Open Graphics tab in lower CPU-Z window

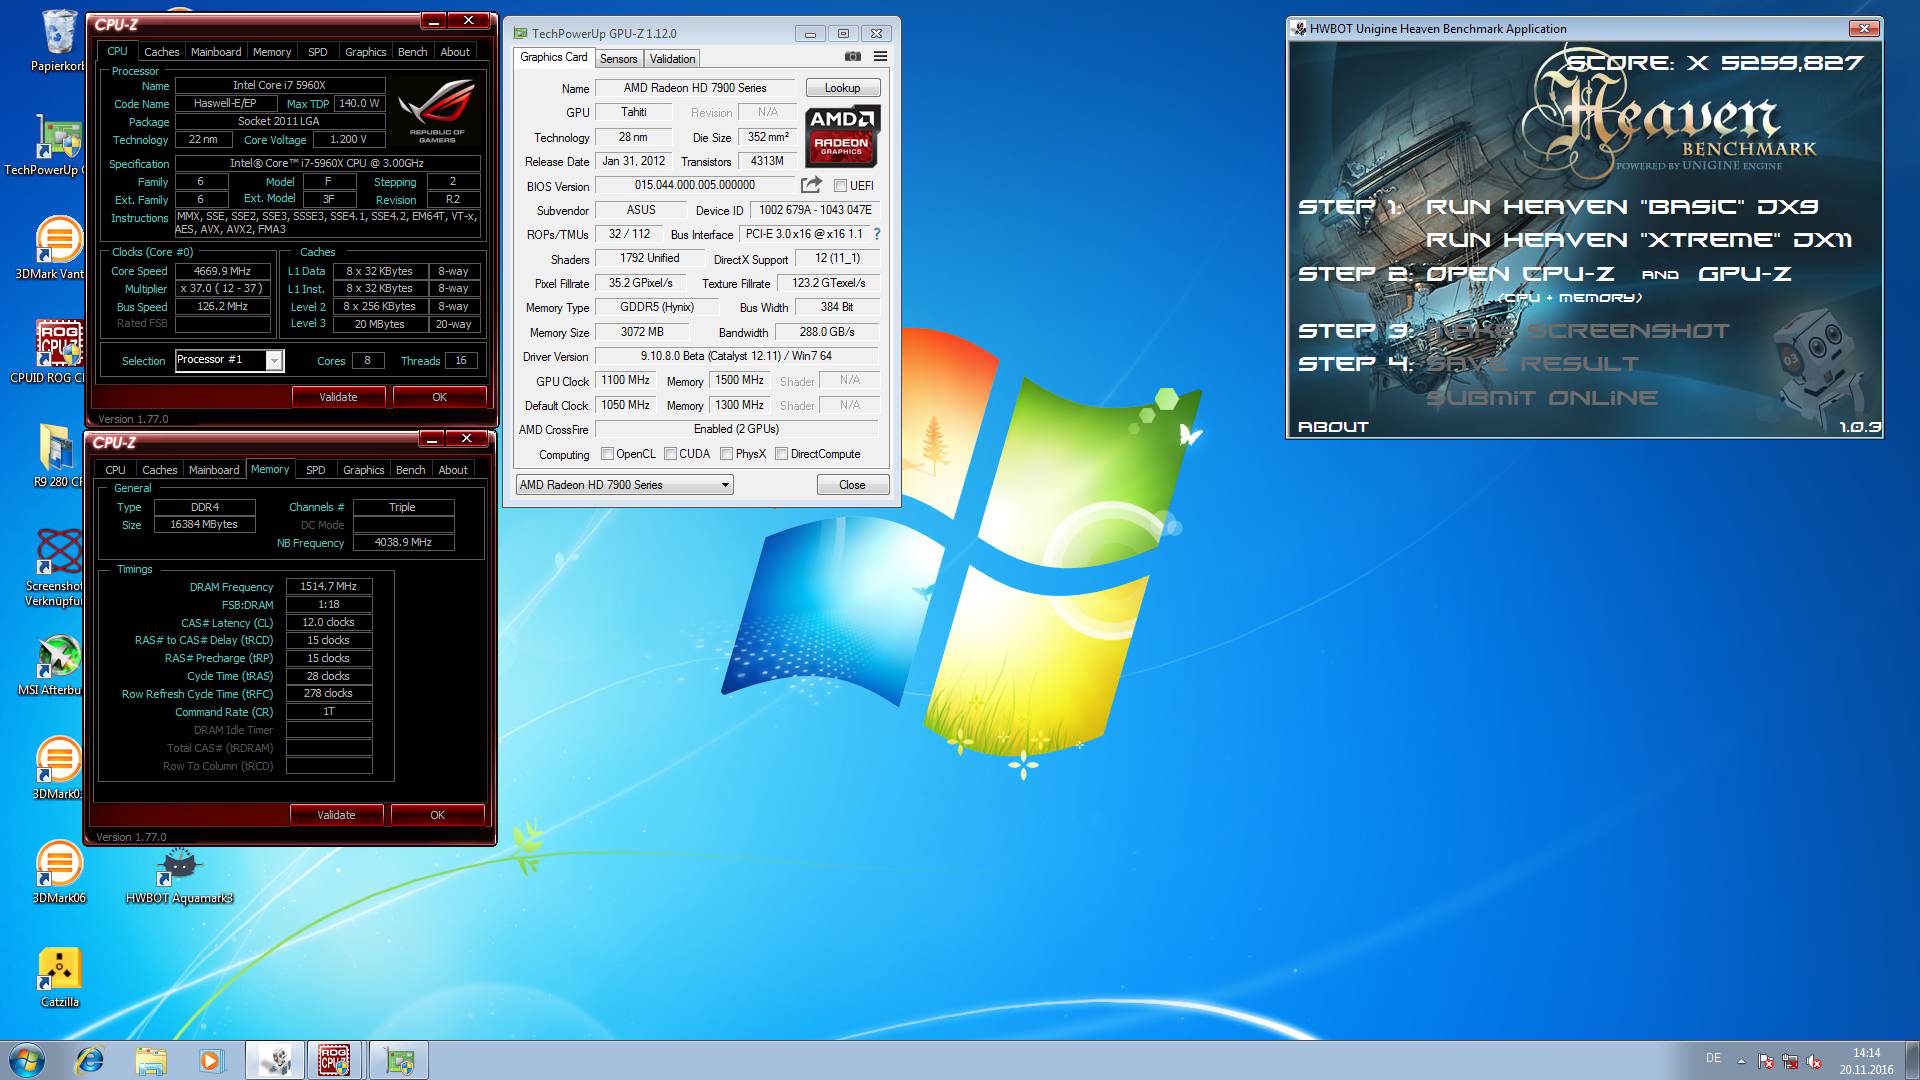363,470
